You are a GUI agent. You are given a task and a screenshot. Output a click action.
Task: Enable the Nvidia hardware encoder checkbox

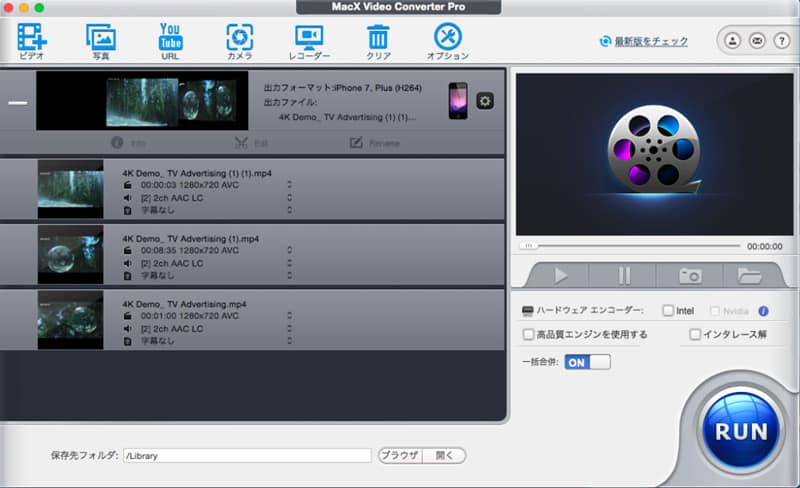pyautogui.click(x=715, y=311)
